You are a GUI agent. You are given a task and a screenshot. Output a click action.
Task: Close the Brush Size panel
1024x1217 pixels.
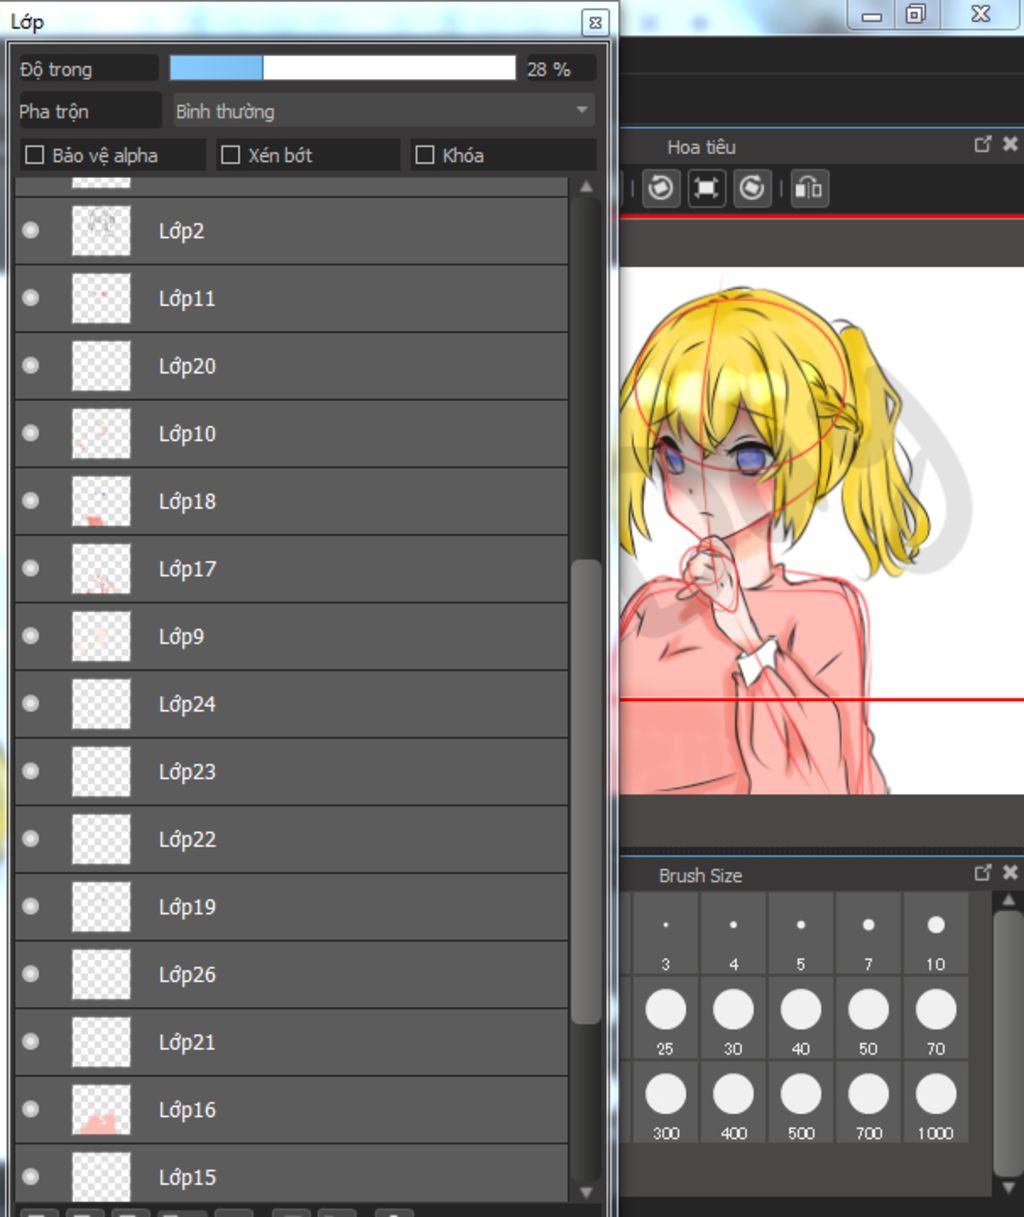[1010, 873]
